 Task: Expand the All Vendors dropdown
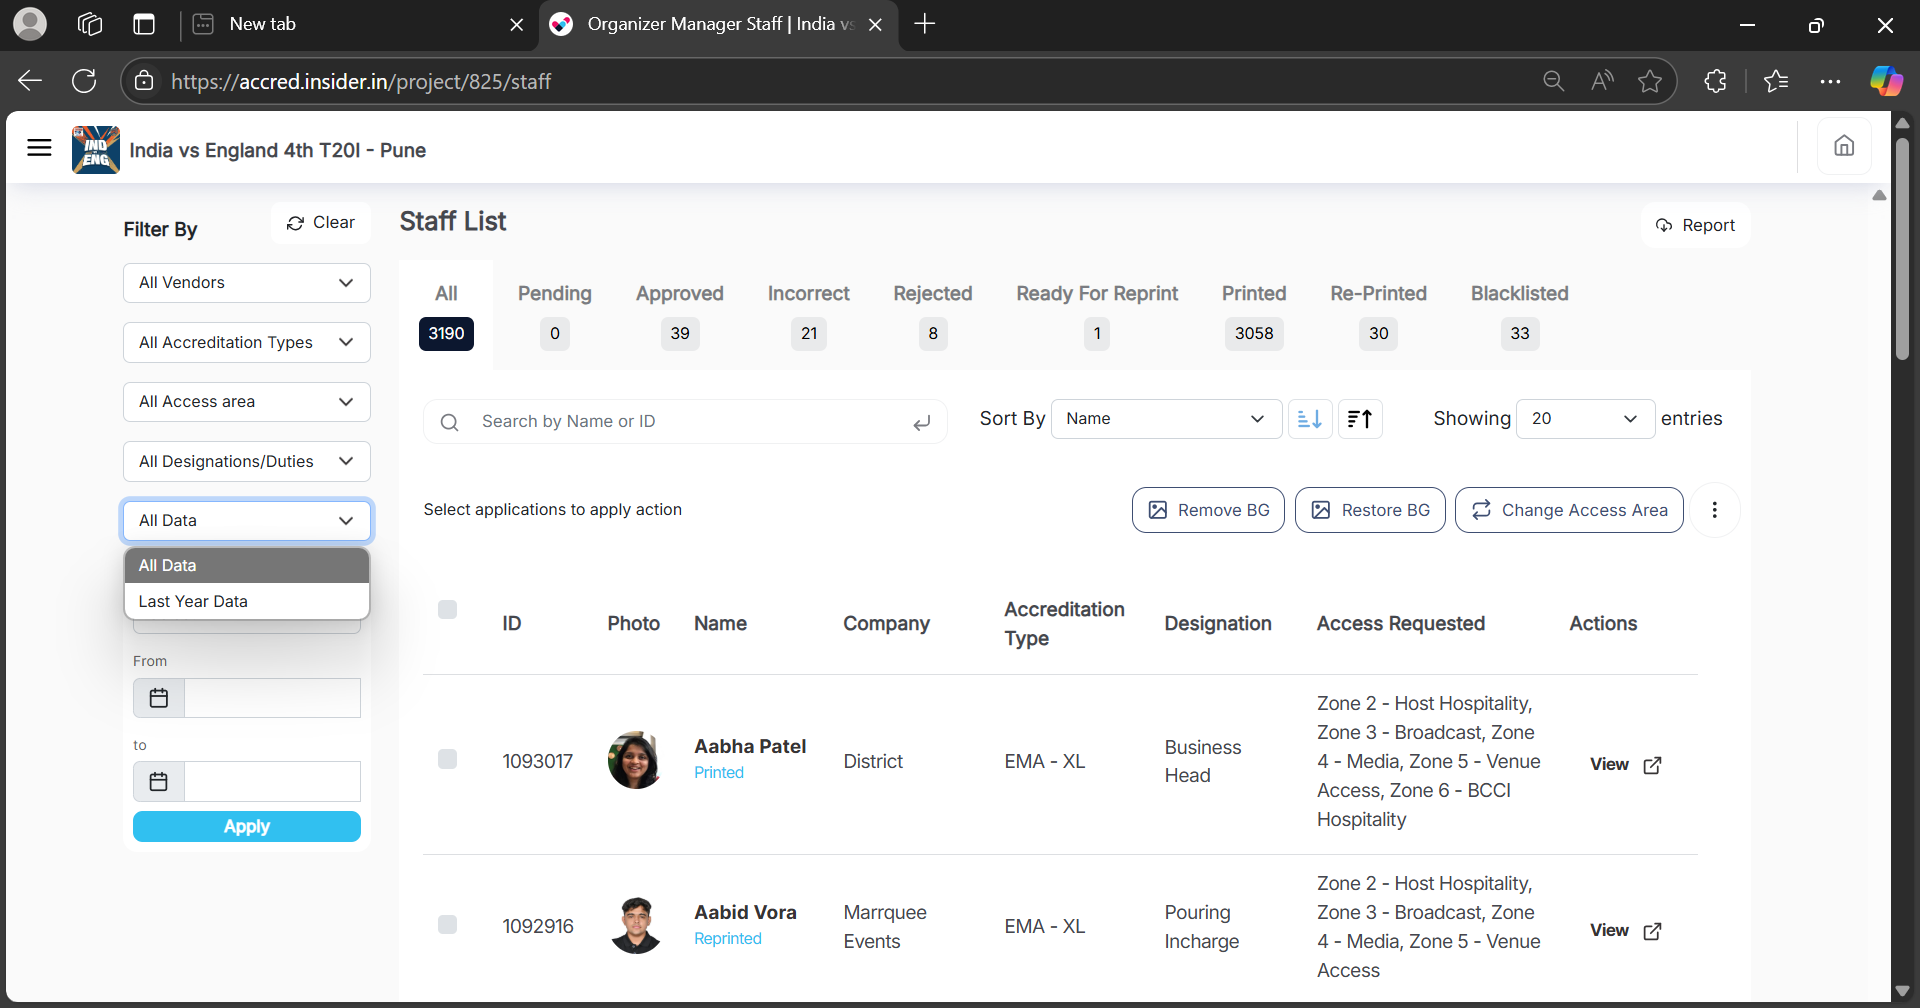(246, 283)
